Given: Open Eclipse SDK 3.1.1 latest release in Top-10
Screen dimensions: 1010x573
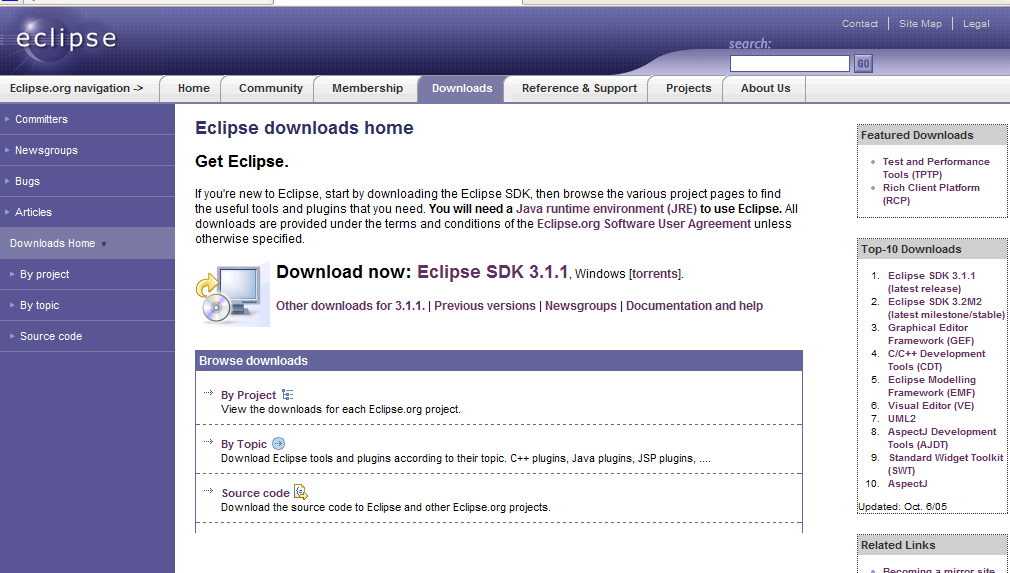Looking at the screenshot, I should pos(931,282).
